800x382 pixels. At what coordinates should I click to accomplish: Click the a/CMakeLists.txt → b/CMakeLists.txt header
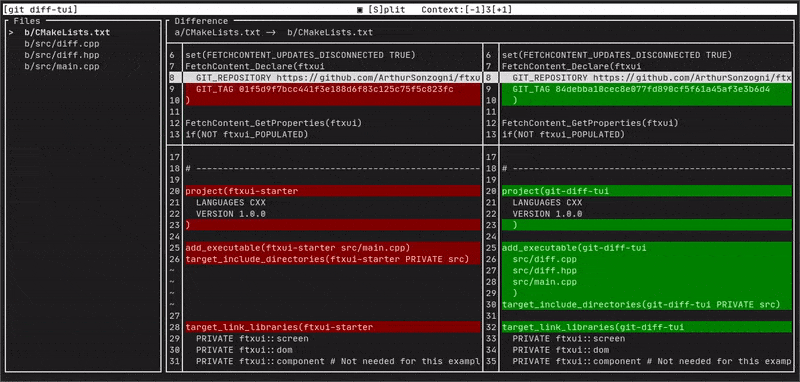pos(273,32)
